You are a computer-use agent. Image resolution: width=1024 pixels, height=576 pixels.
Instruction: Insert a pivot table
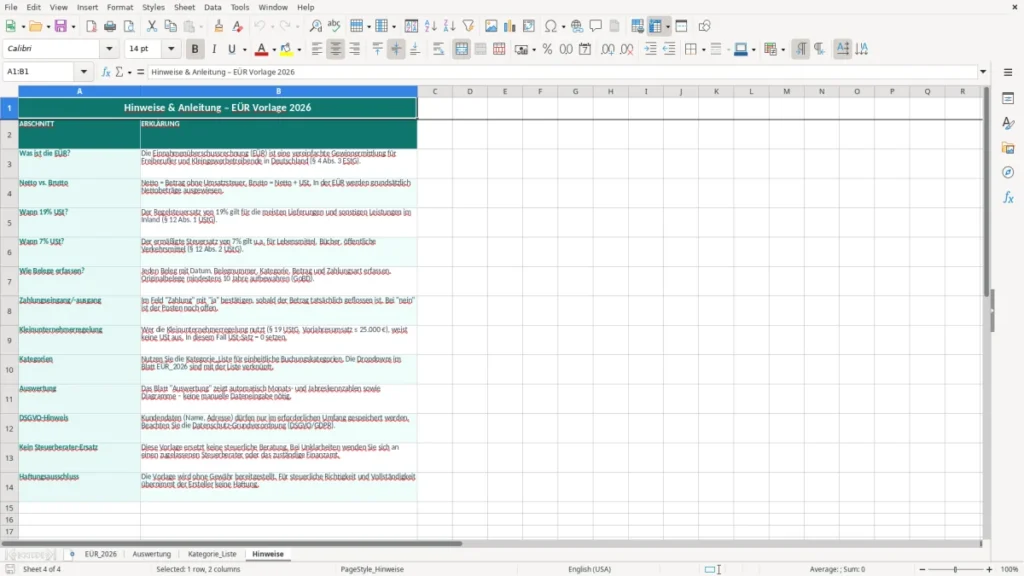point(528,26)
